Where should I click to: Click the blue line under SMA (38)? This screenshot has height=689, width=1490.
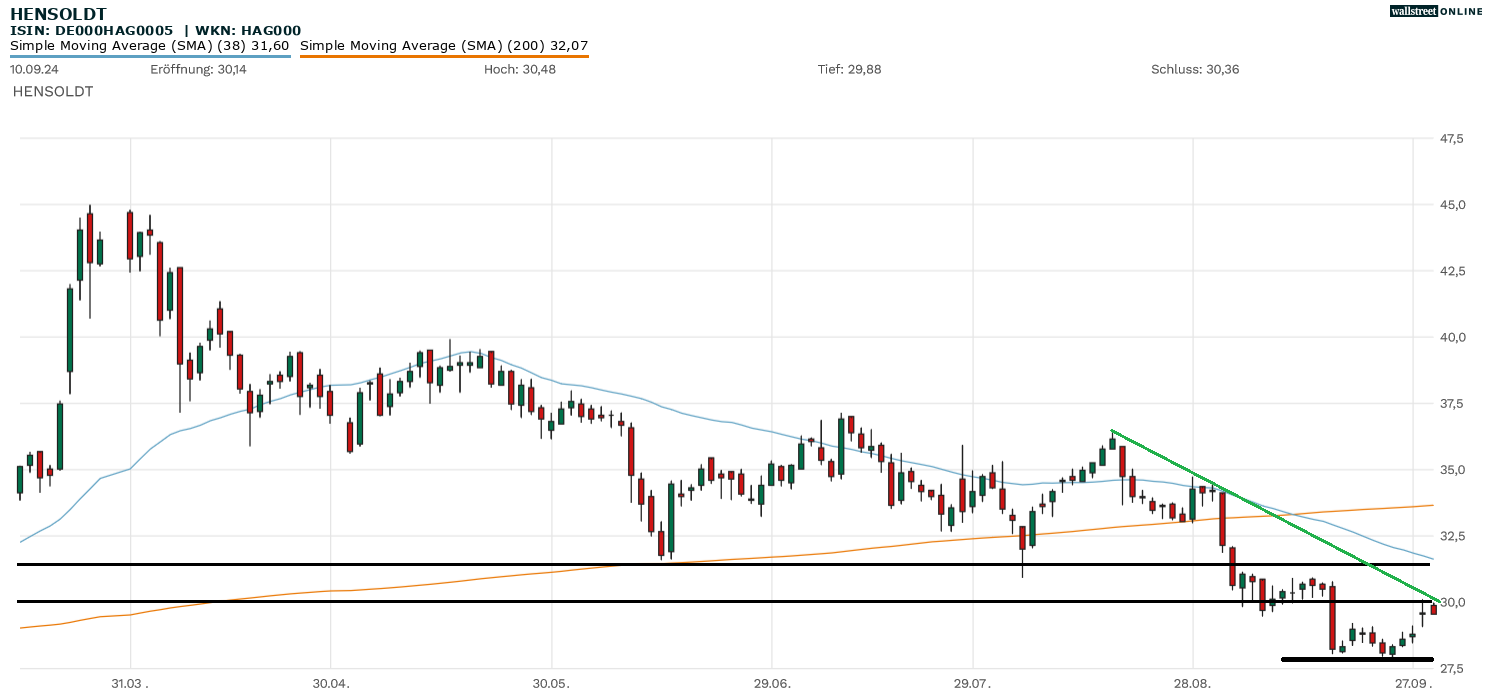tap(150, 56)
